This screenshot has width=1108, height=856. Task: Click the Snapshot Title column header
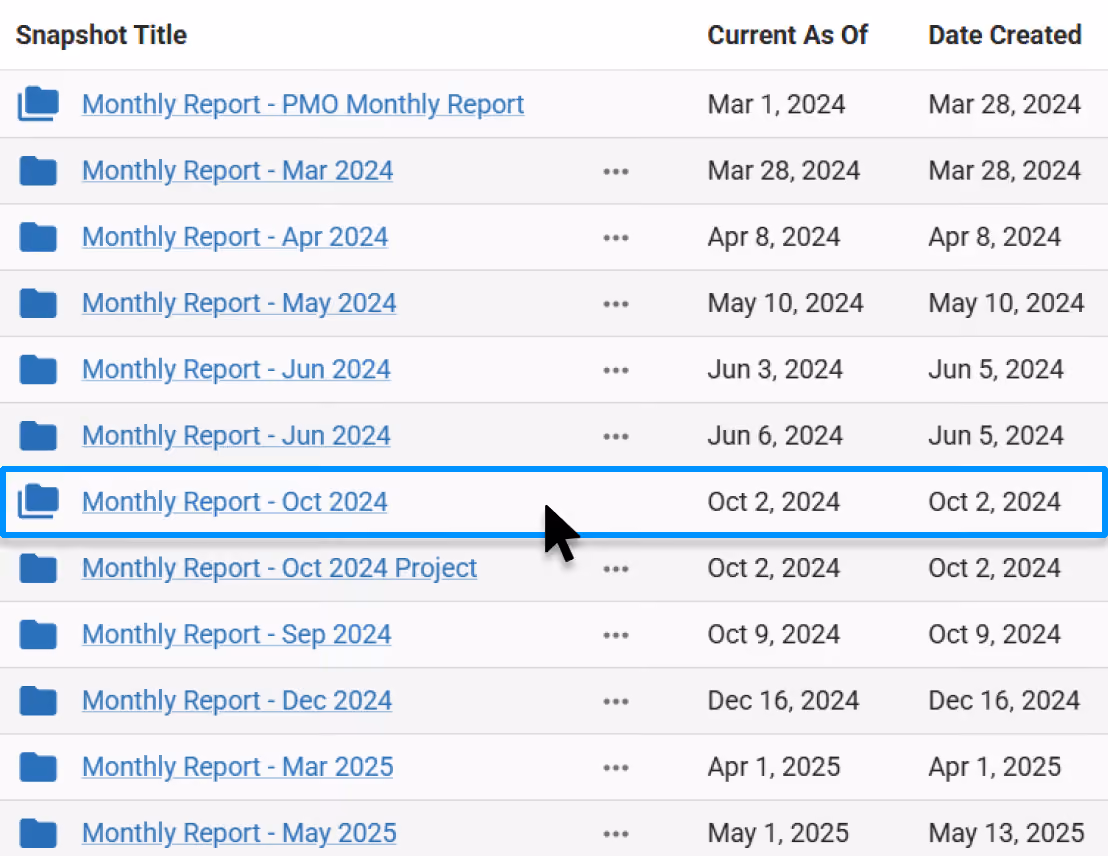[101, 35]
